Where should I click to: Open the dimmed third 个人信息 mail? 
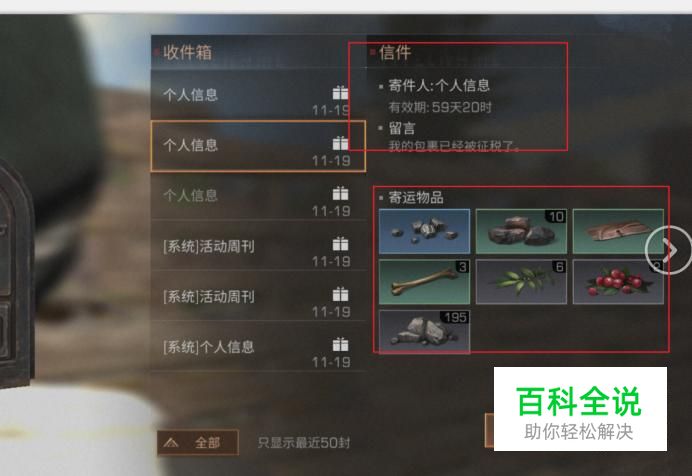[258, 195]
